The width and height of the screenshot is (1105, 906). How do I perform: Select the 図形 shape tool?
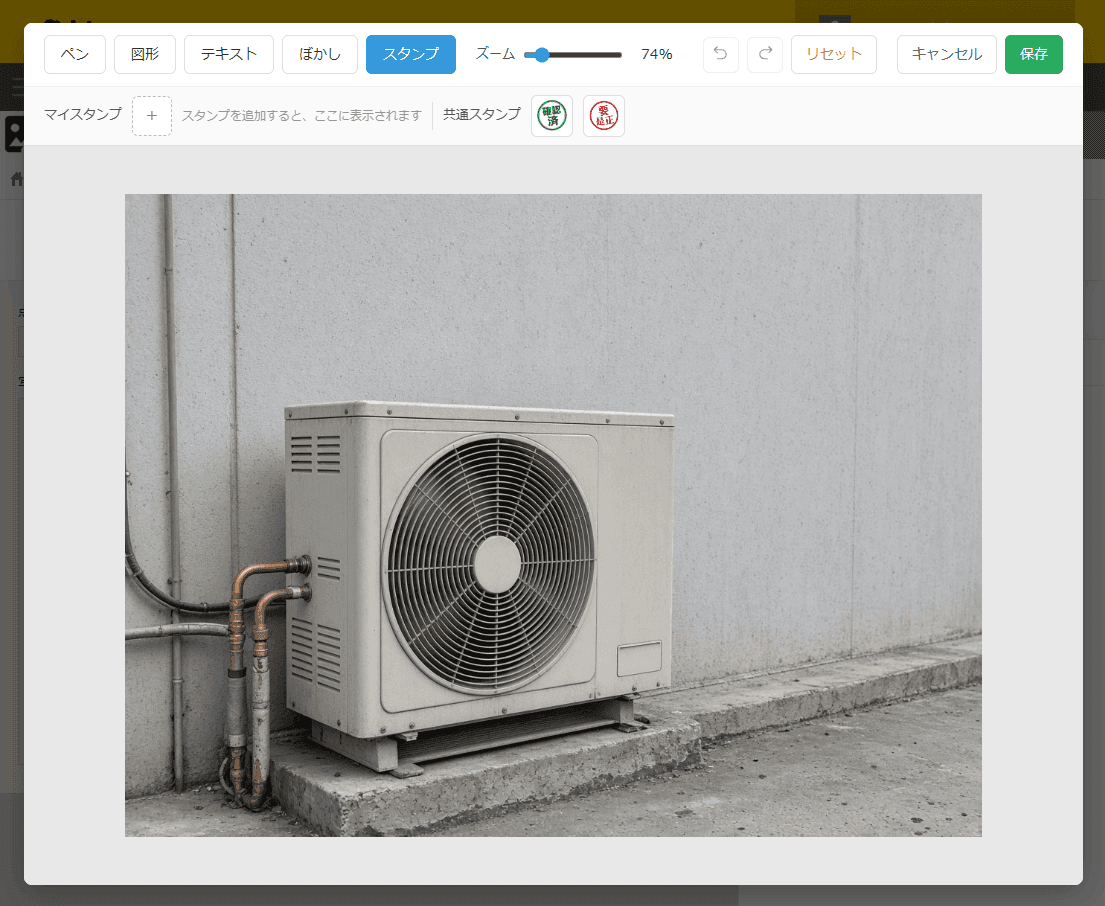pos(144,54)
